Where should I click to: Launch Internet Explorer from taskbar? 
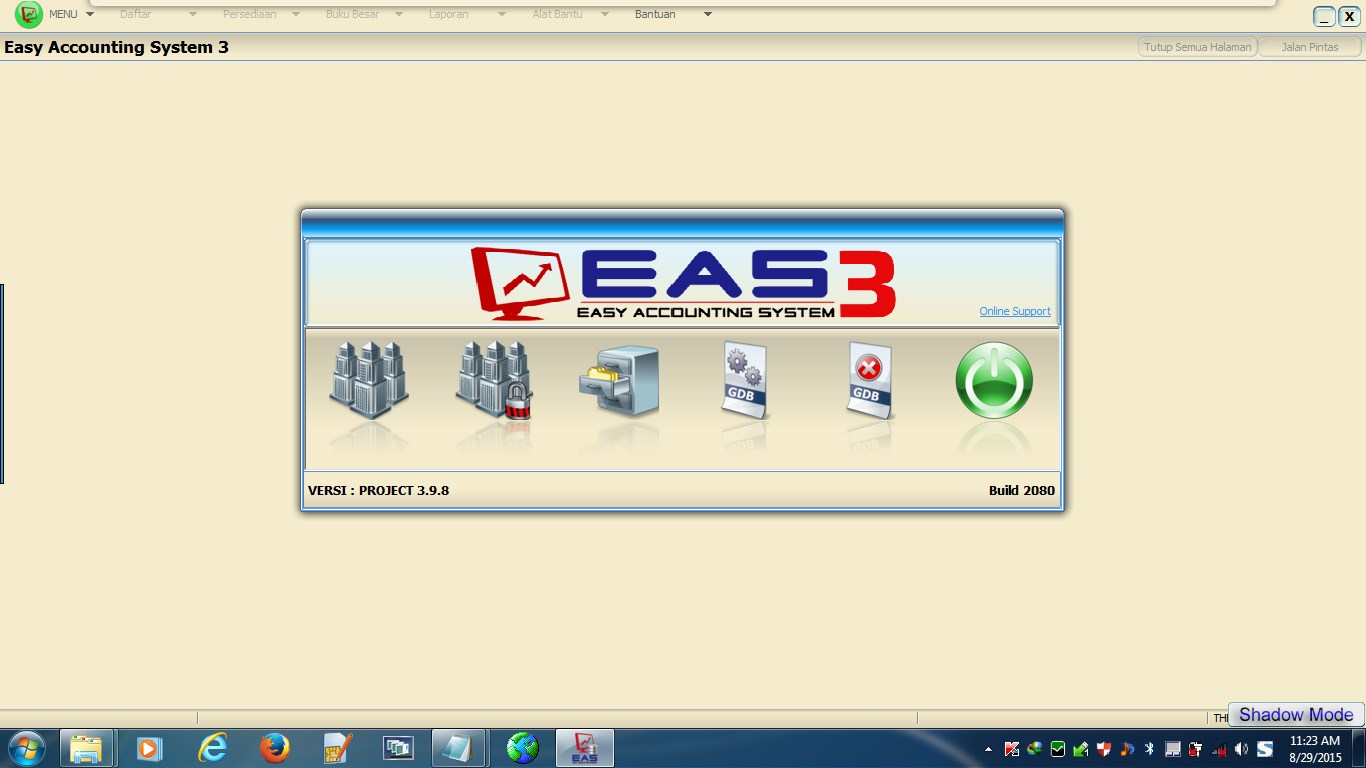click(212, 748)
